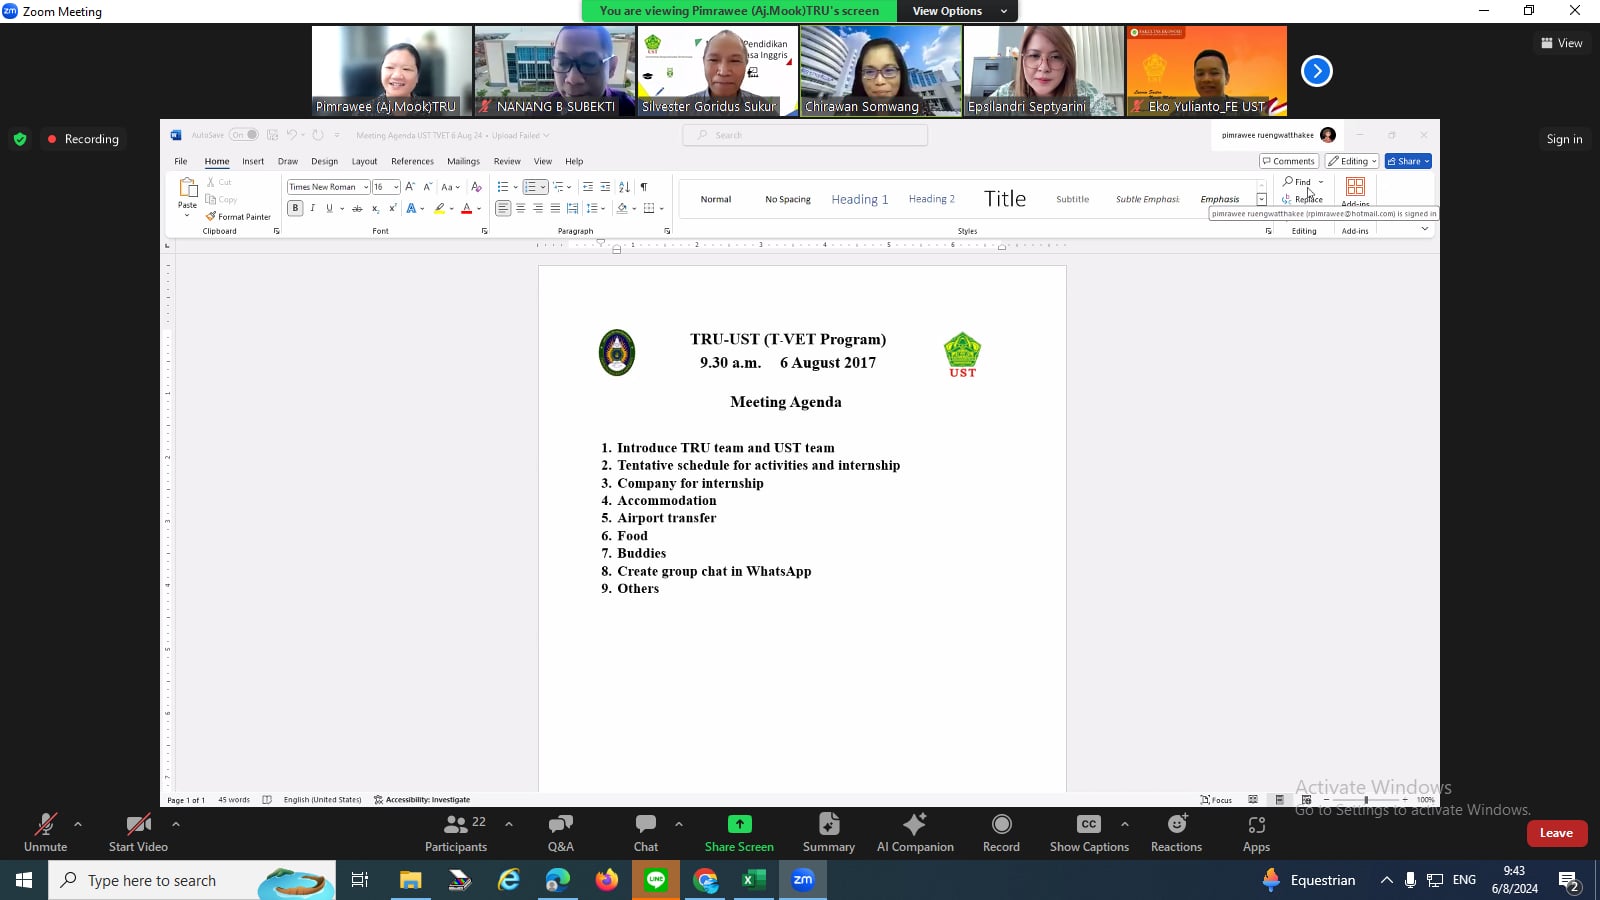Image resolution: width=1600 pixels, height=900 pixels.
Task: Open Google Chrome from the taskbar
Action: [706, 880]
